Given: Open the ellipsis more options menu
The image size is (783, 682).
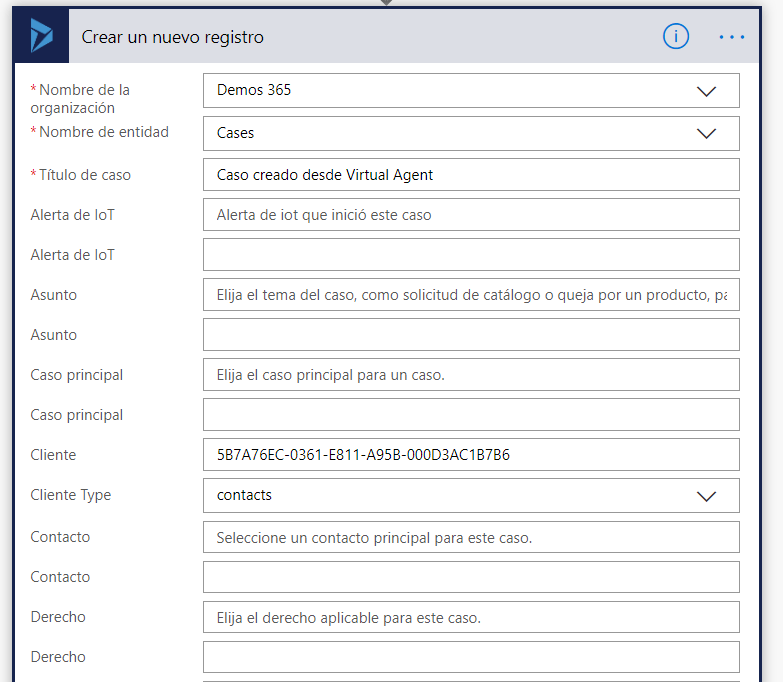Looking at the screenshot, I should coord(732,37).
